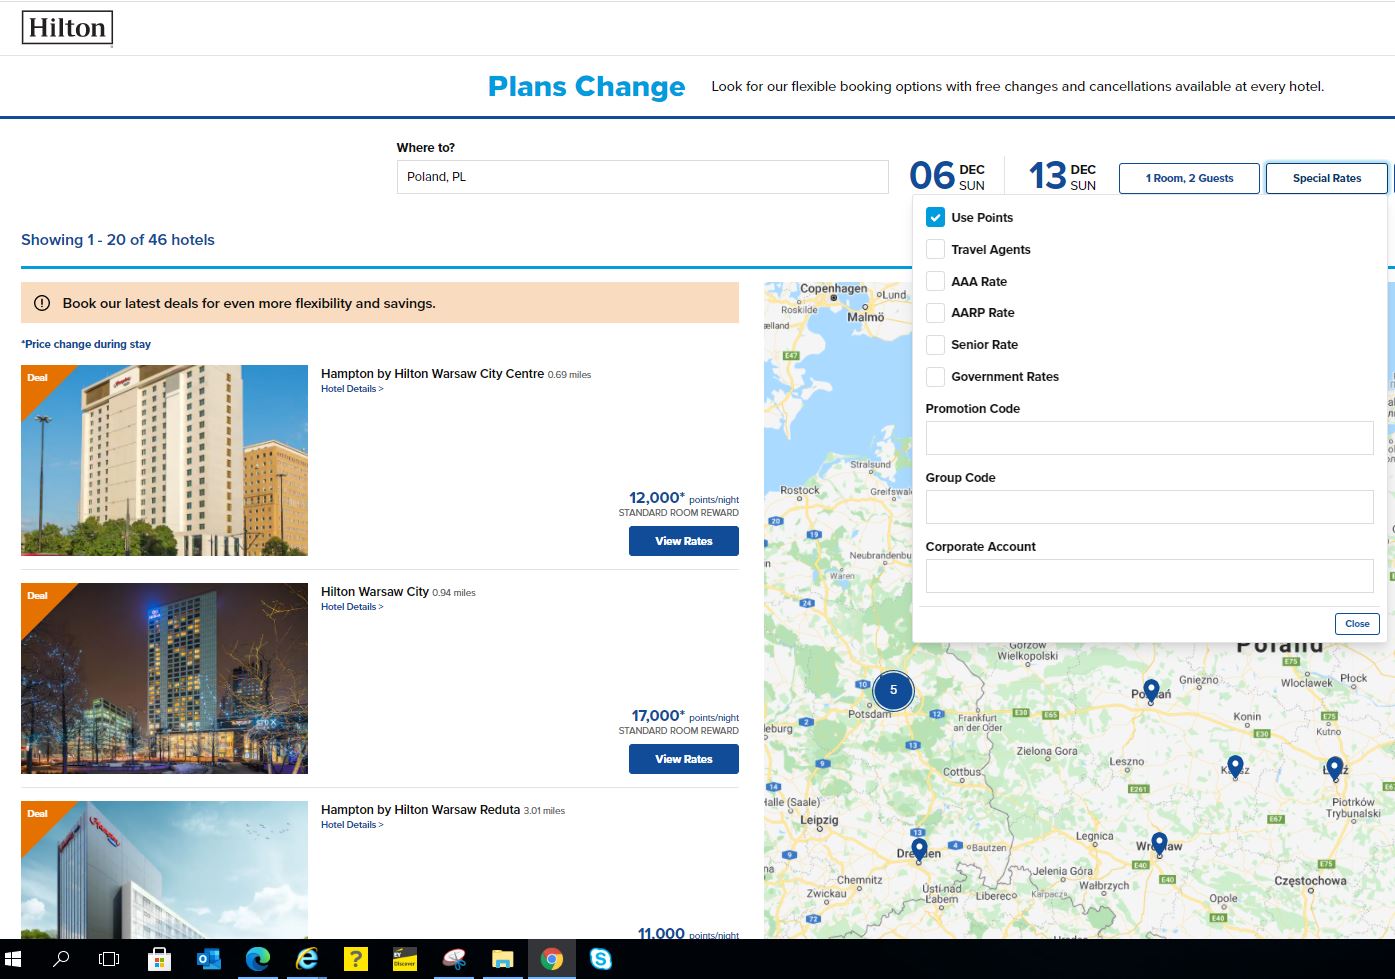Viewport: 1395px width, 979px height.
Task: Click the '*Price change during stay' note
Action: pos(86,344)
